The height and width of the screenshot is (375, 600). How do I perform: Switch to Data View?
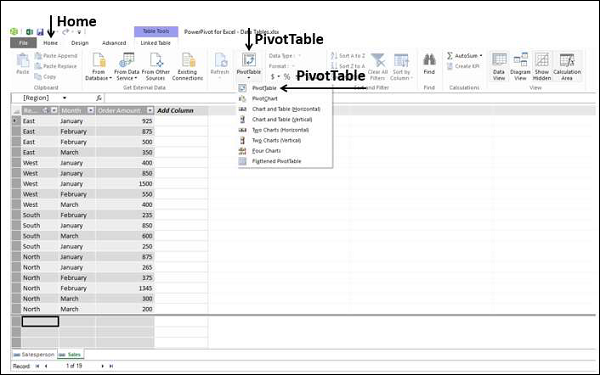click(x=499, y=67)
